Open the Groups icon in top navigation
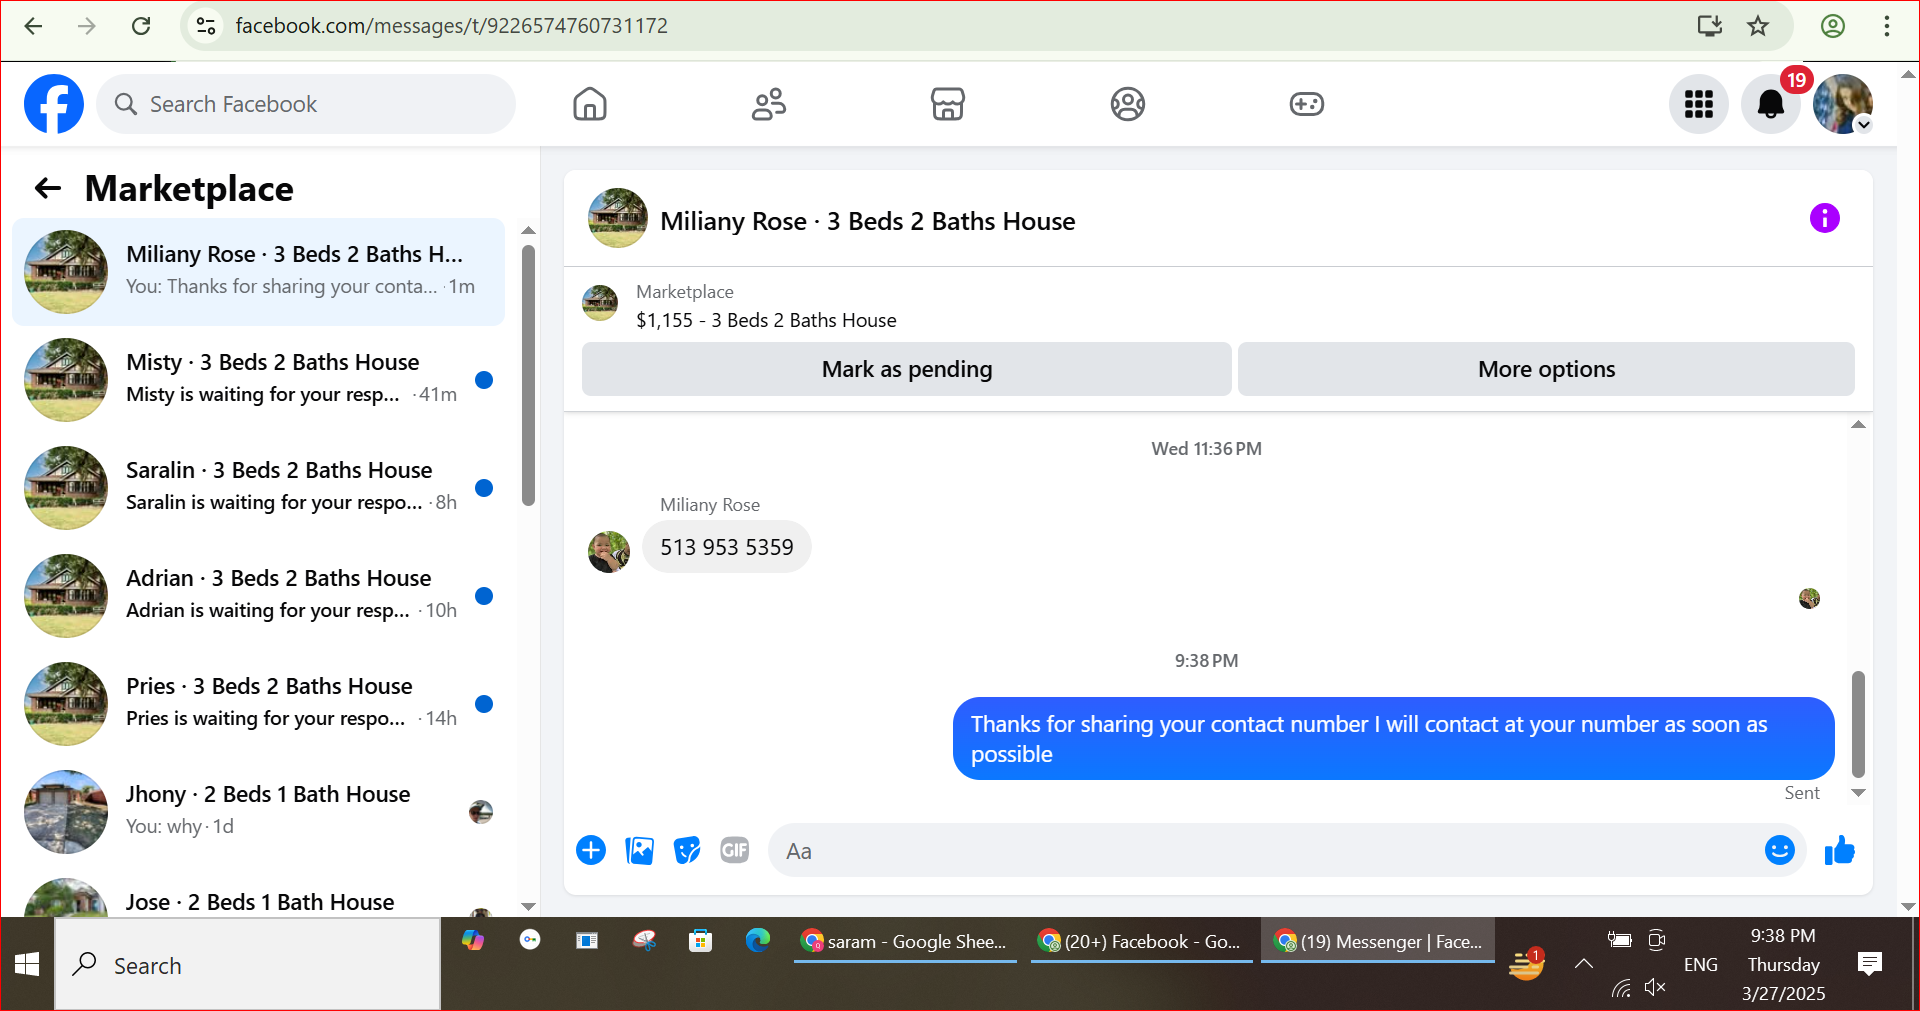The image size is (1920, 1011). pos(1127,104)
